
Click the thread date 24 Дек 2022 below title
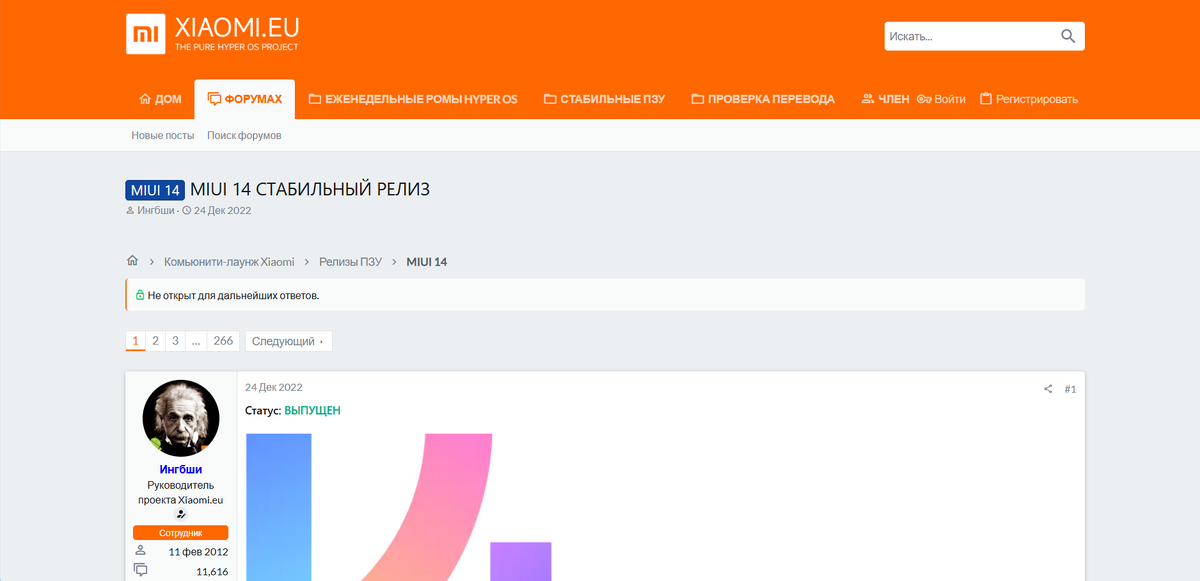click(222, 211)
